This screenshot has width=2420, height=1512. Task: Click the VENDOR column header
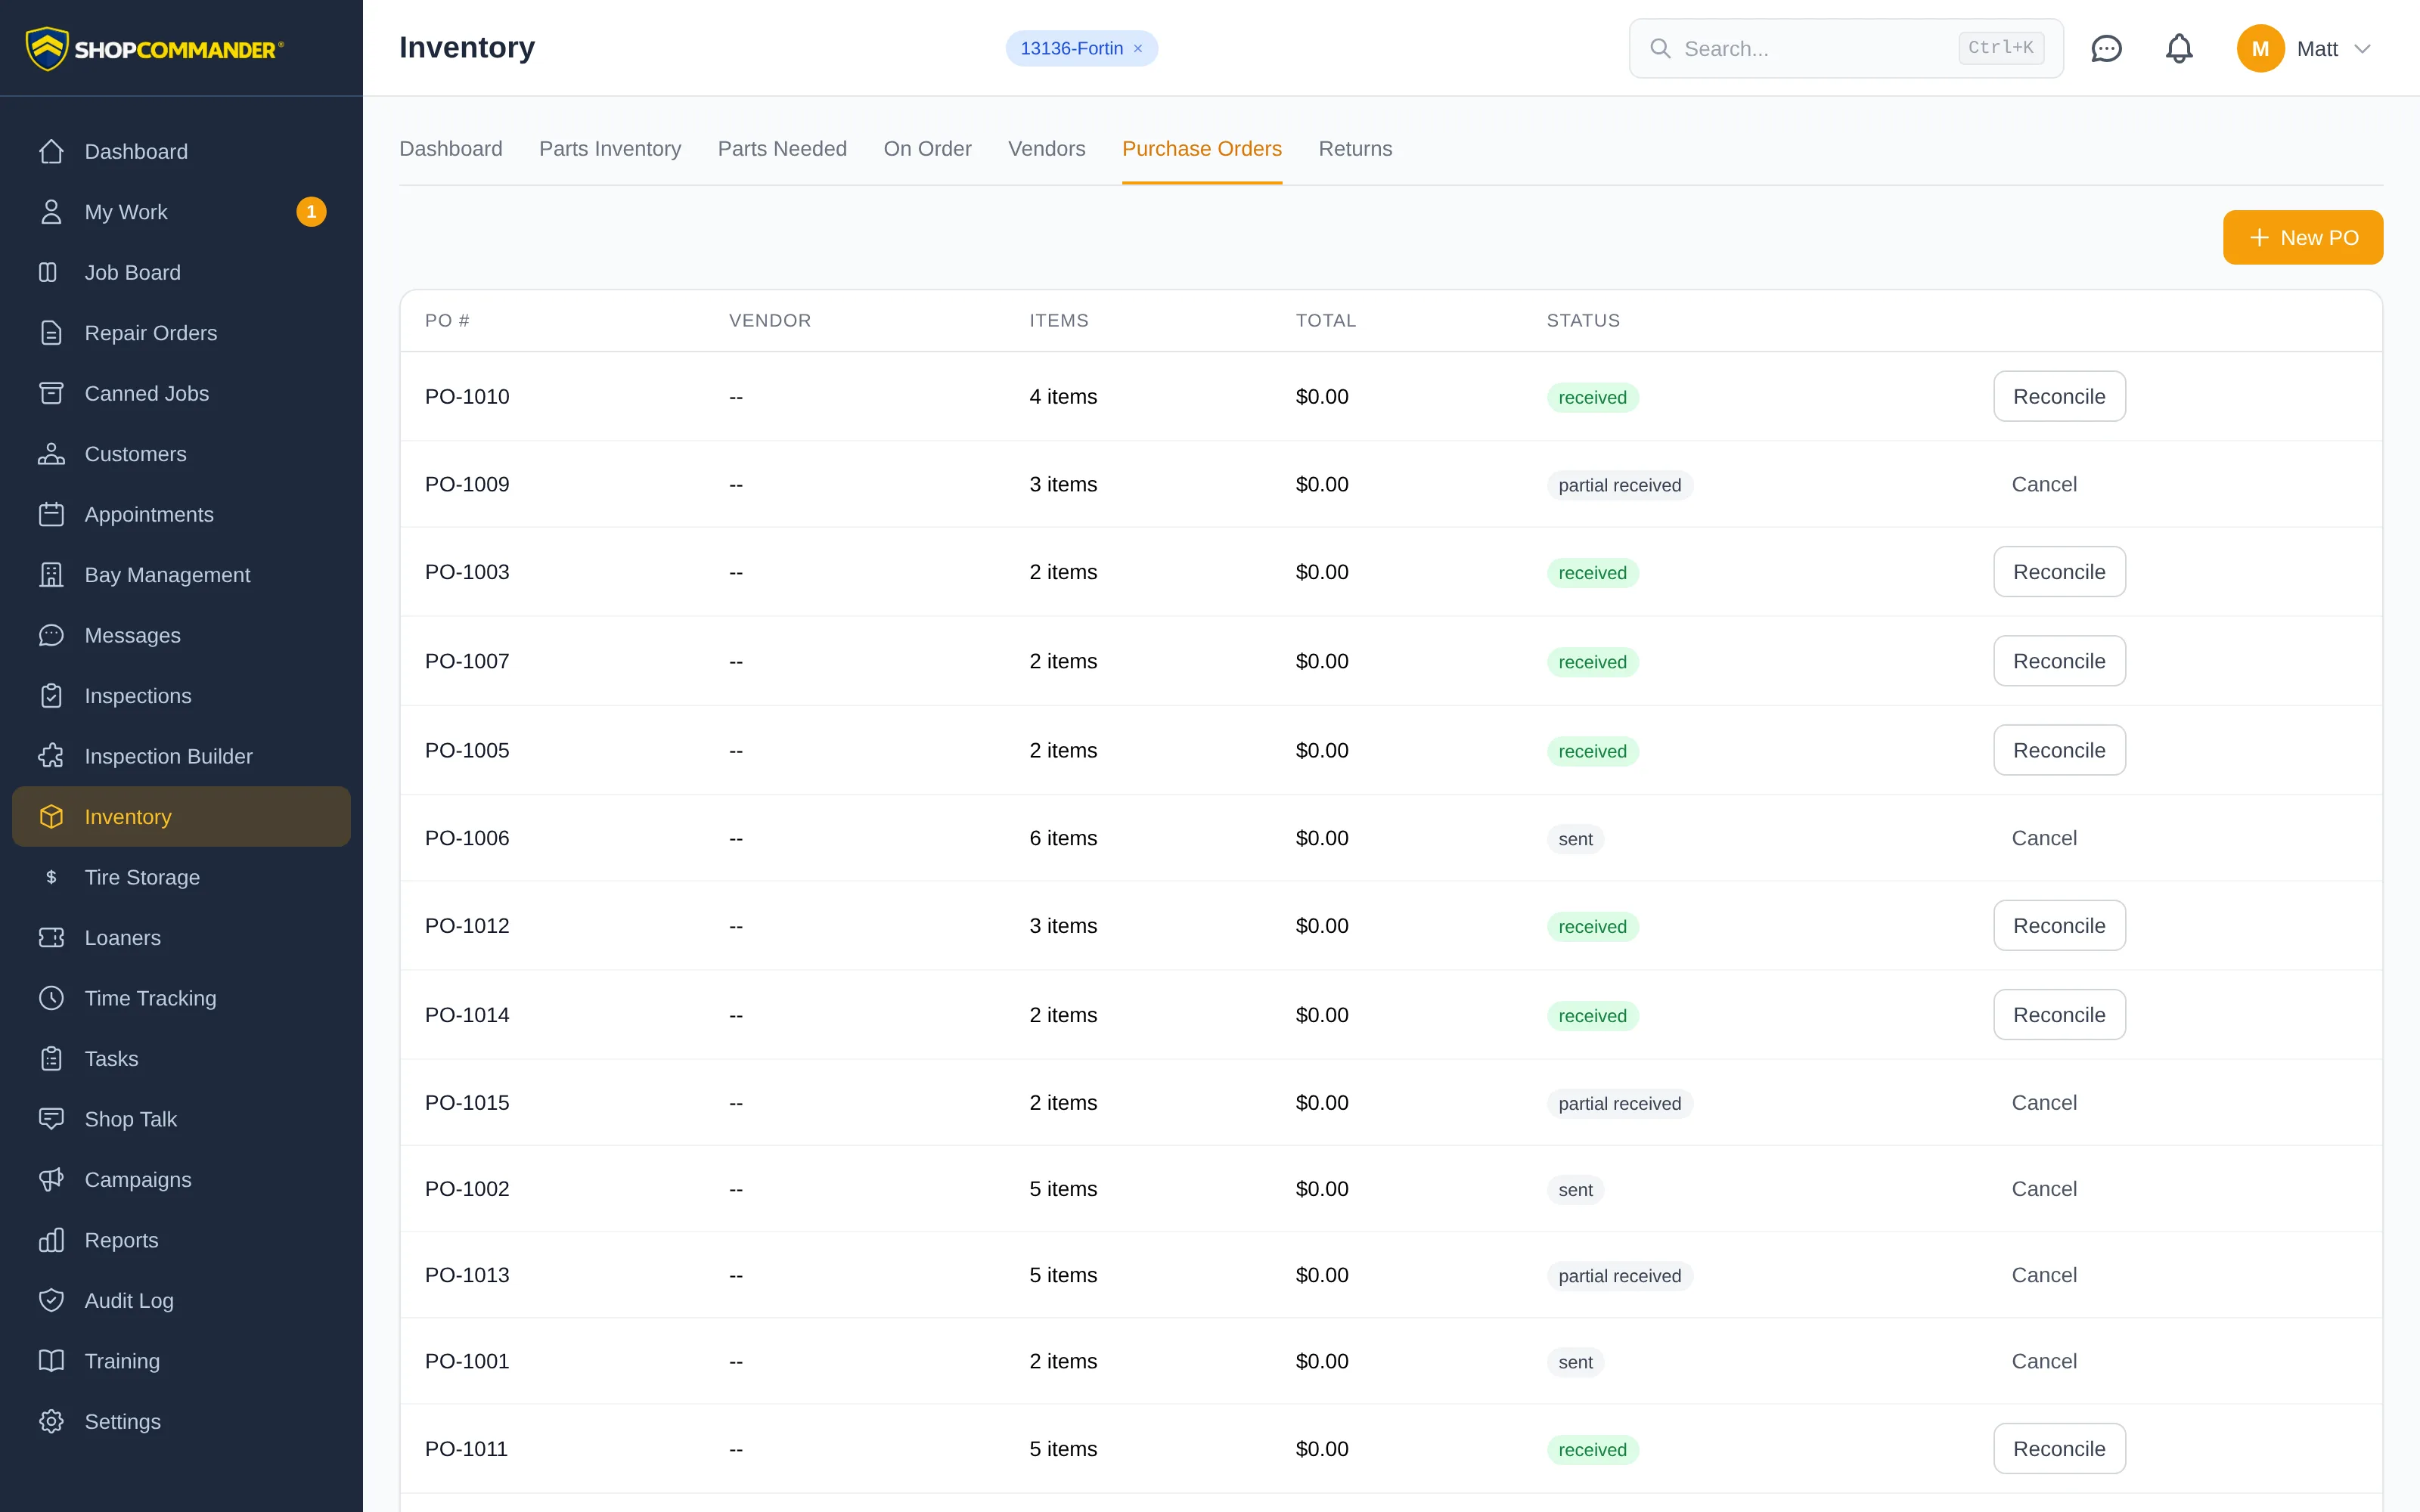pyautogui.click(x=770, y=321)
